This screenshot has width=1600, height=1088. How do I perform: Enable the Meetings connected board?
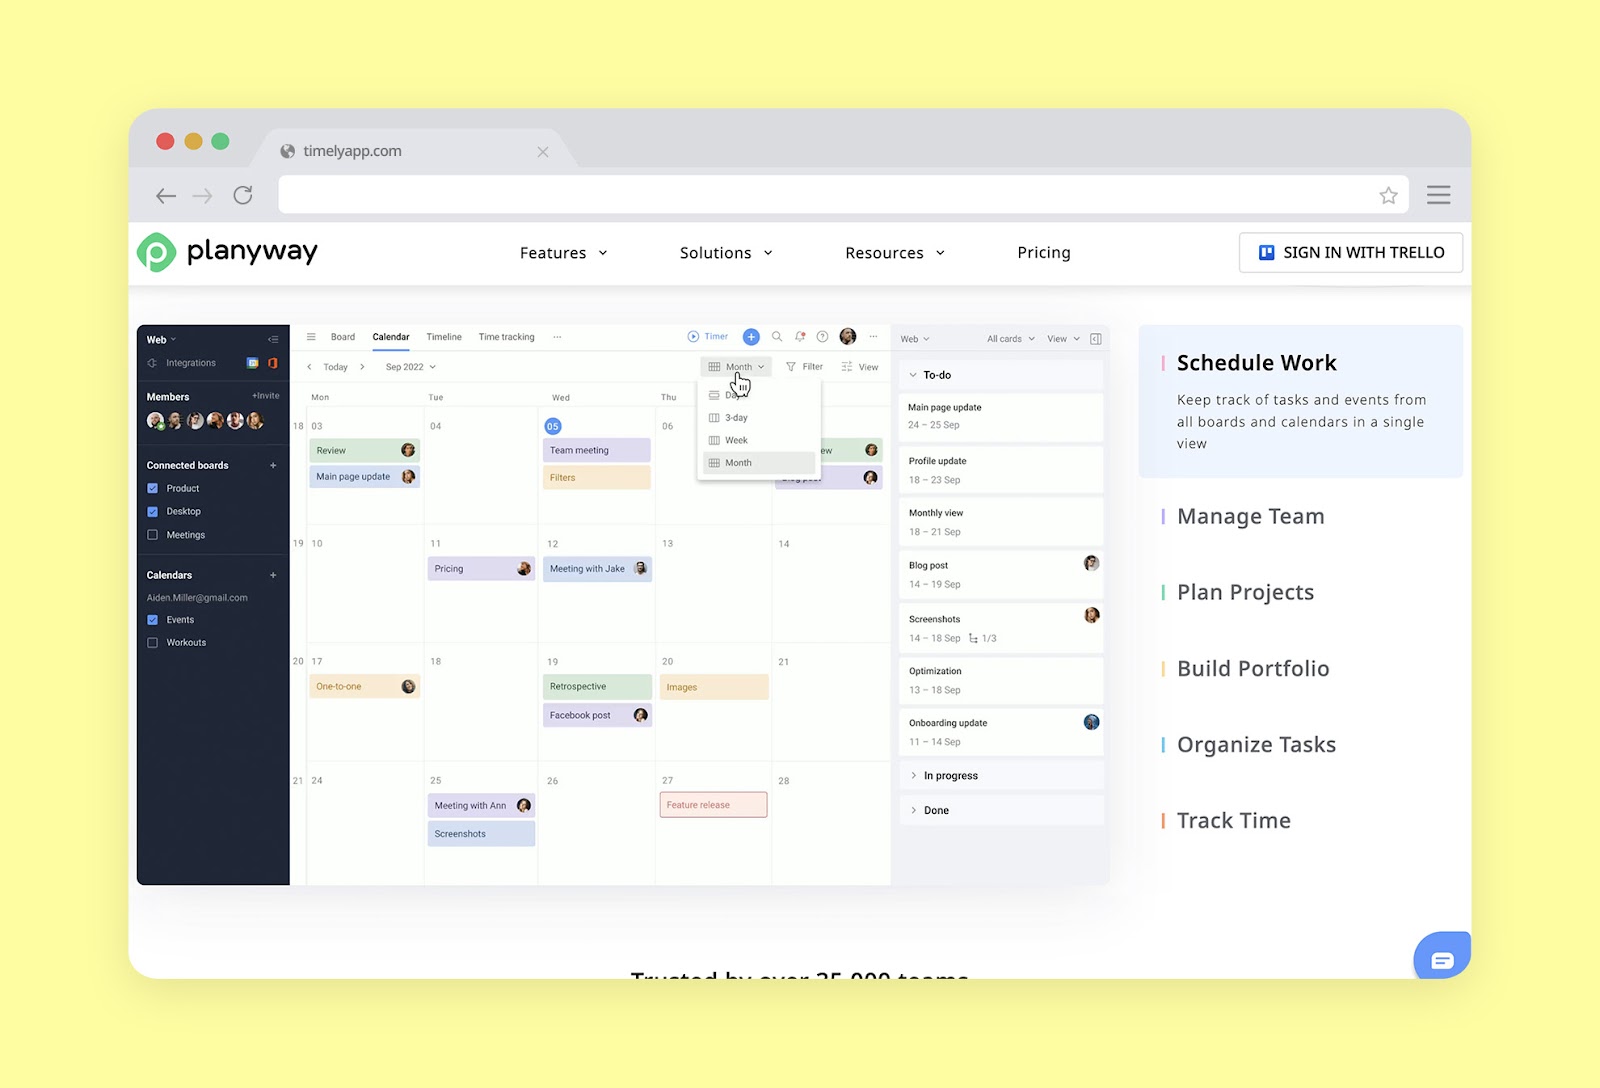pyautogui.click(x=152, y=535)
